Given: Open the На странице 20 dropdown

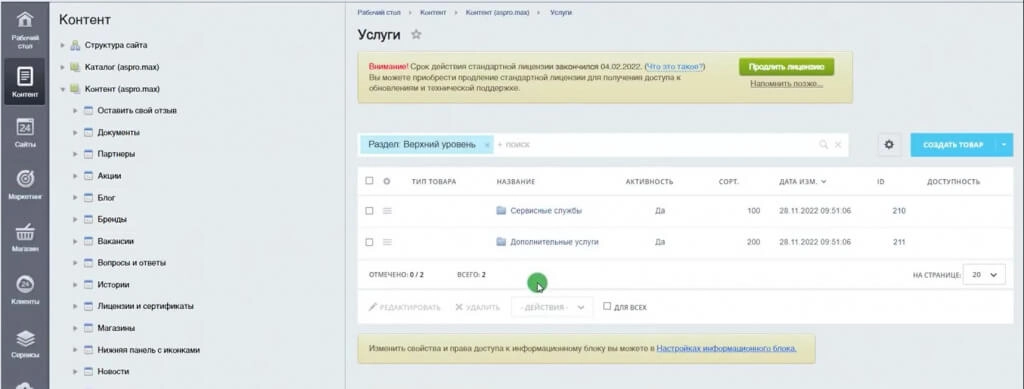Looking at the screenshot, I should point(985,275).
